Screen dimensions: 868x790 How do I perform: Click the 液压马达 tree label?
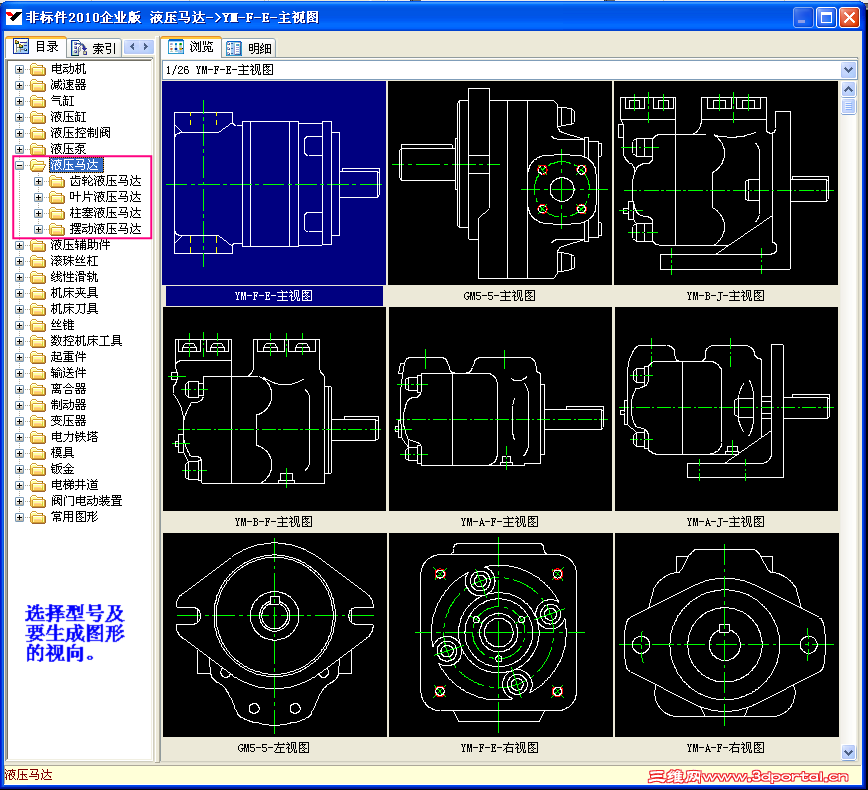(74, 165)
